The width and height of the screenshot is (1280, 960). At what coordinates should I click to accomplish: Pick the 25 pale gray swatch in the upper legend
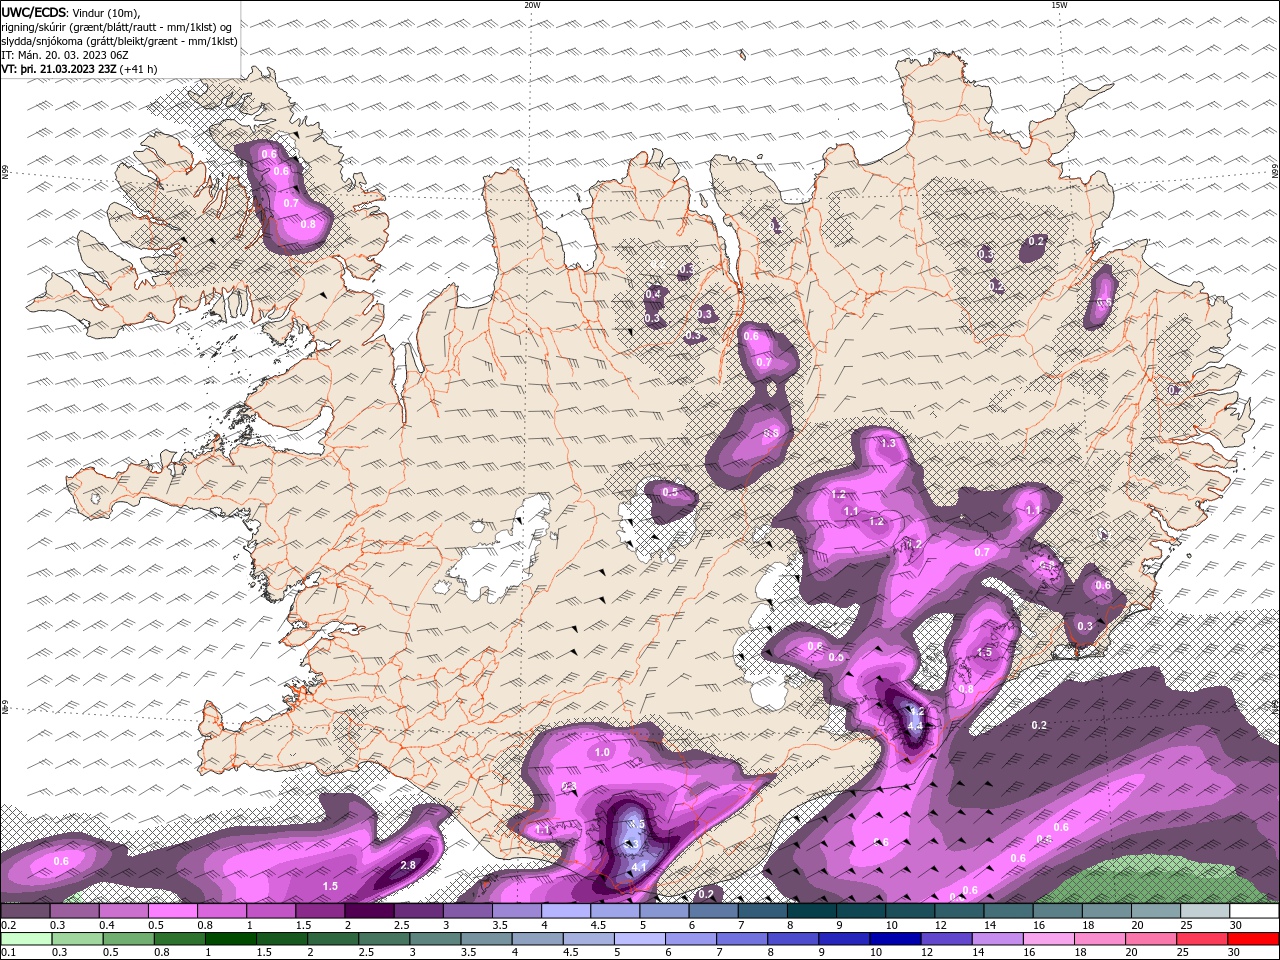1206,911
